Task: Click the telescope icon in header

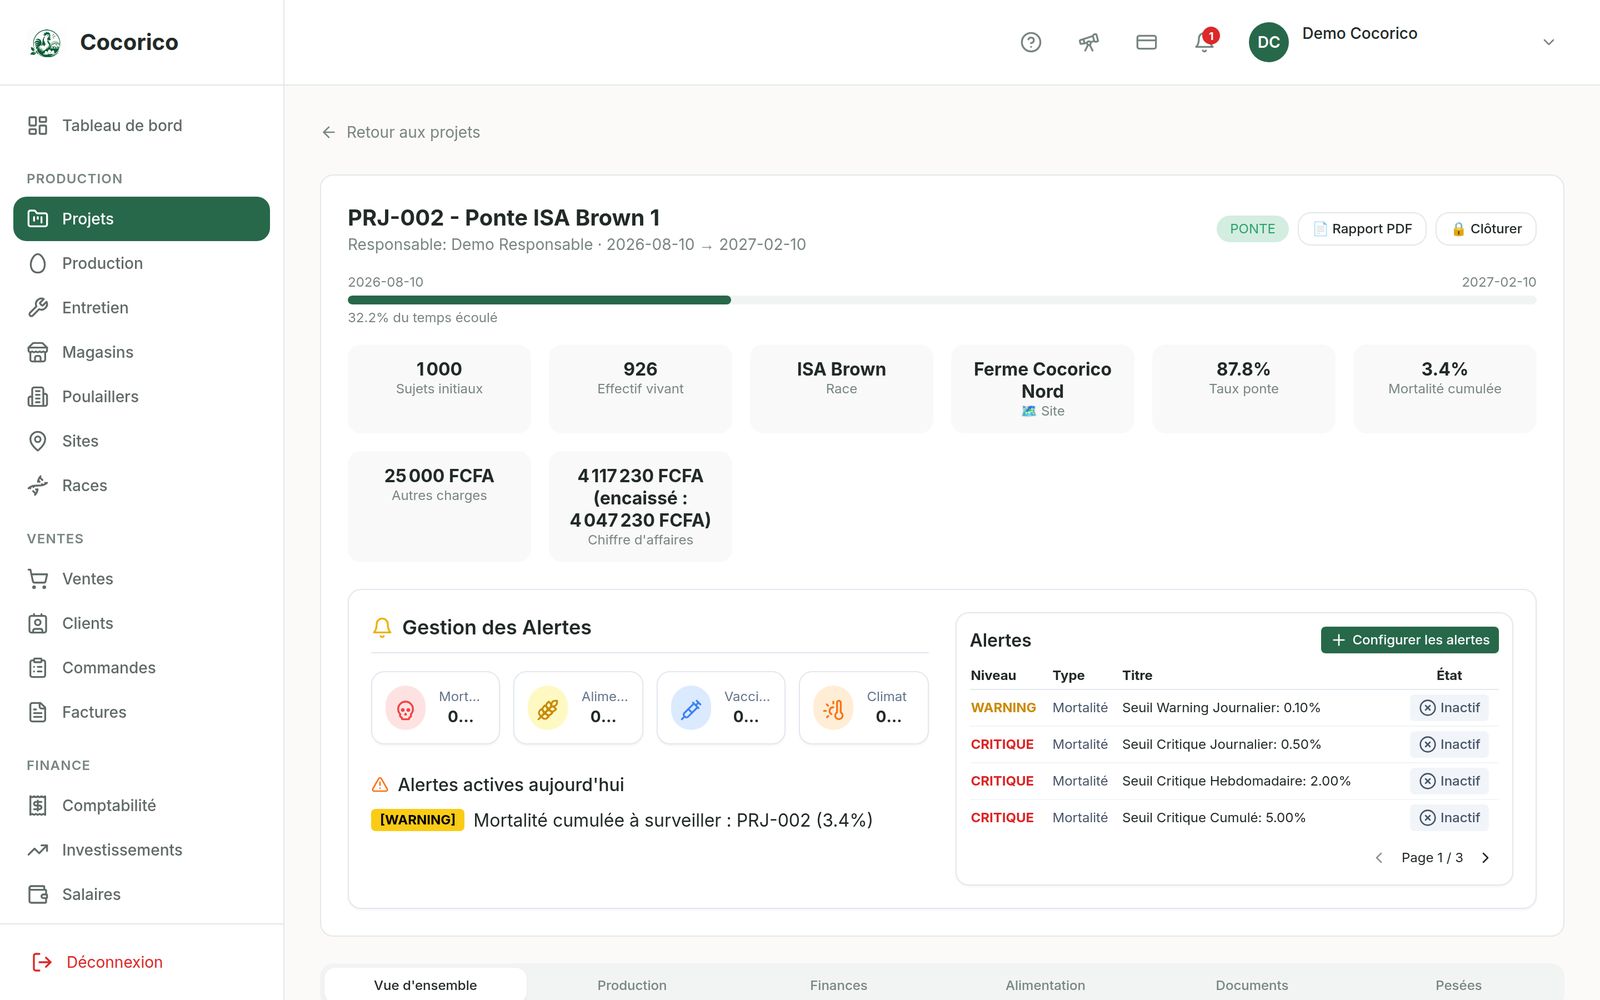Action: (1089, 42)
